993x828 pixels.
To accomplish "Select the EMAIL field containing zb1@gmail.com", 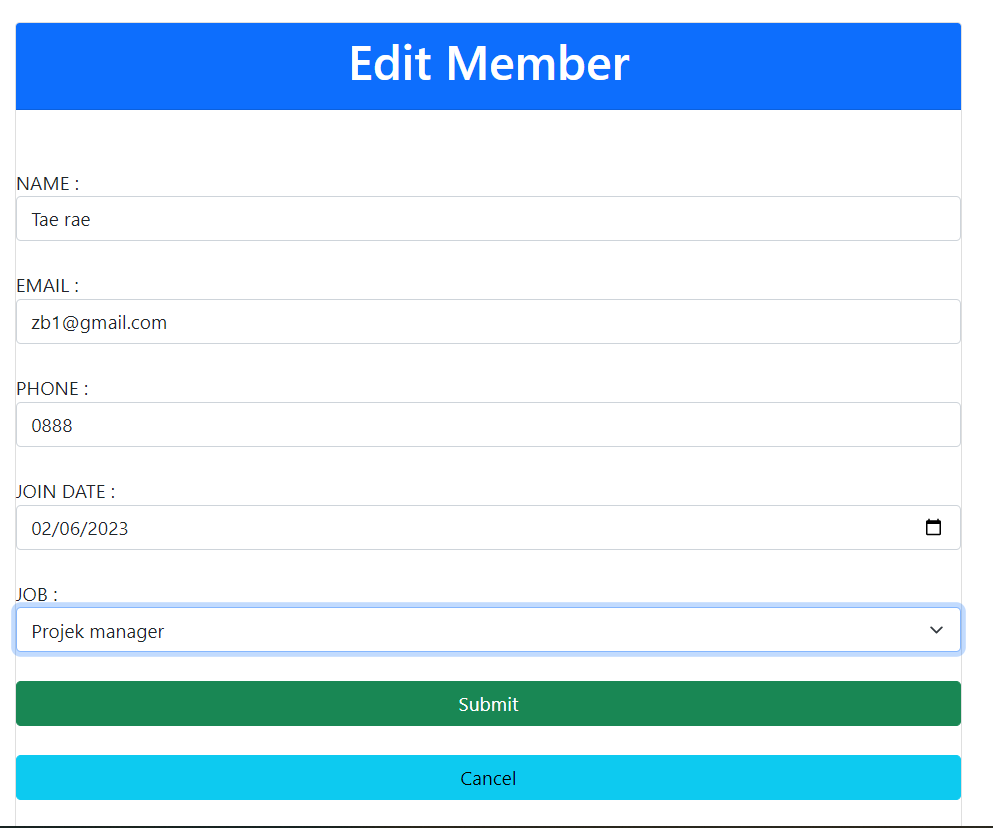I will 488,321.
